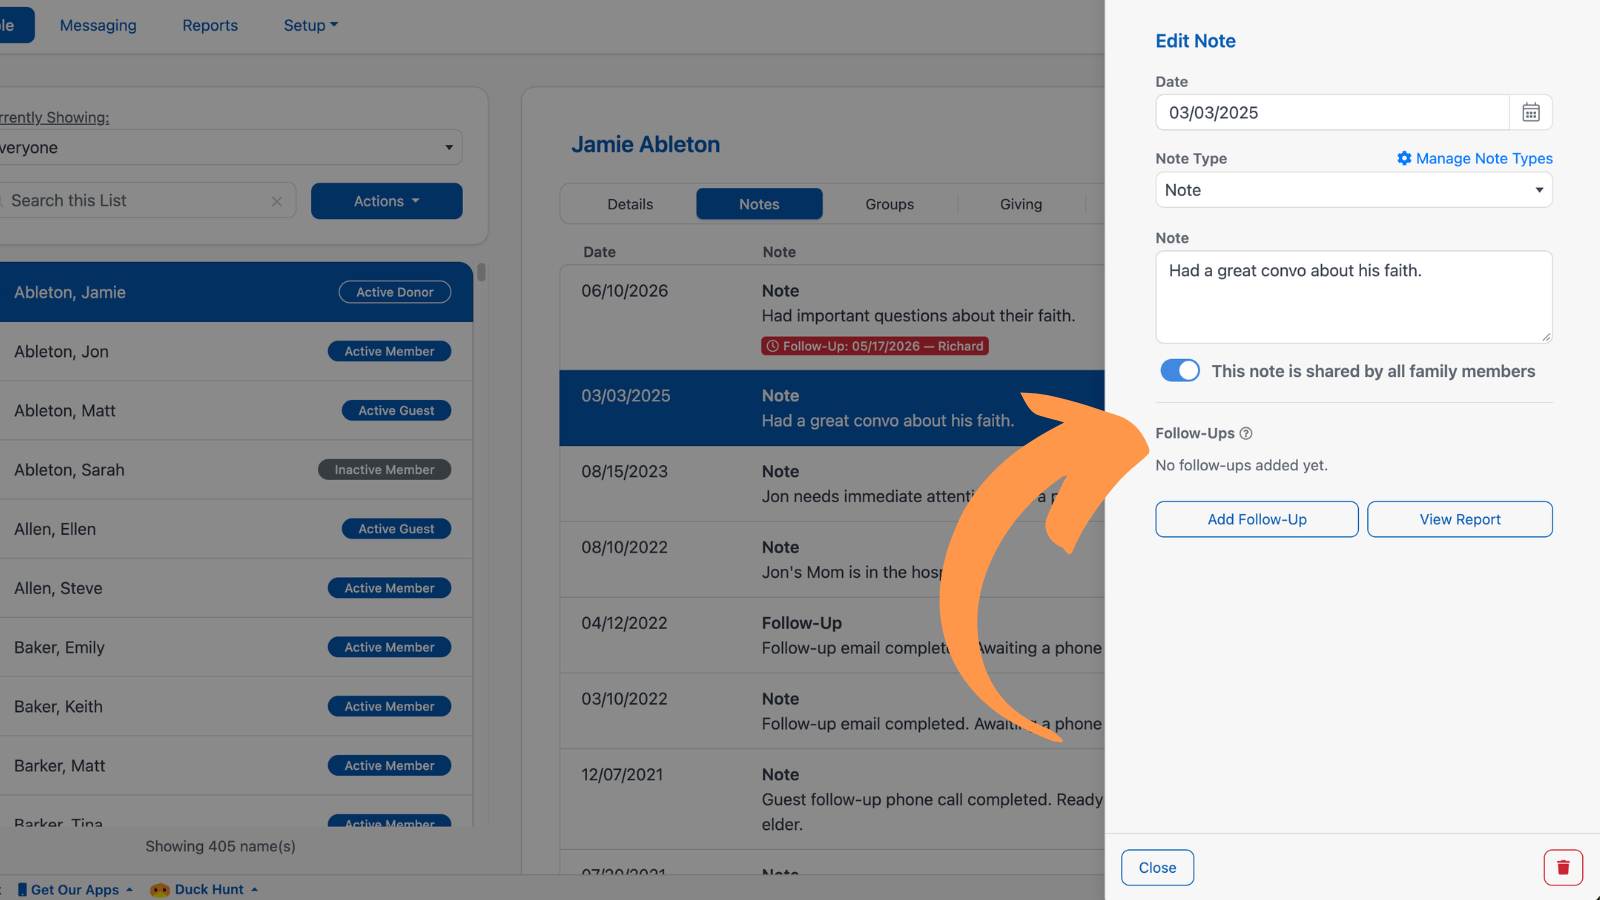Open the Currently Showing everyone dropdown
The width and height of the screenshot is (1600, 900).
tap(229, 147)
